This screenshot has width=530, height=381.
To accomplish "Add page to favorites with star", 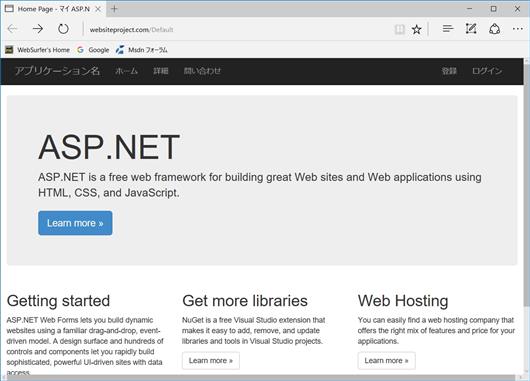I will (x=416, y=29).
